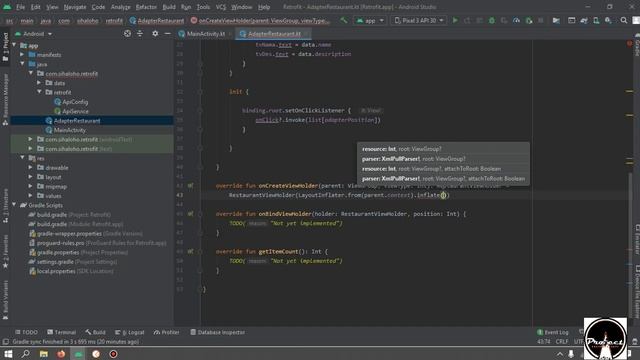The width and height of the screenshot is (640, 360).
Task: Collapse the app module tree node
Action: pyautogui.click(x=15, y=45)
